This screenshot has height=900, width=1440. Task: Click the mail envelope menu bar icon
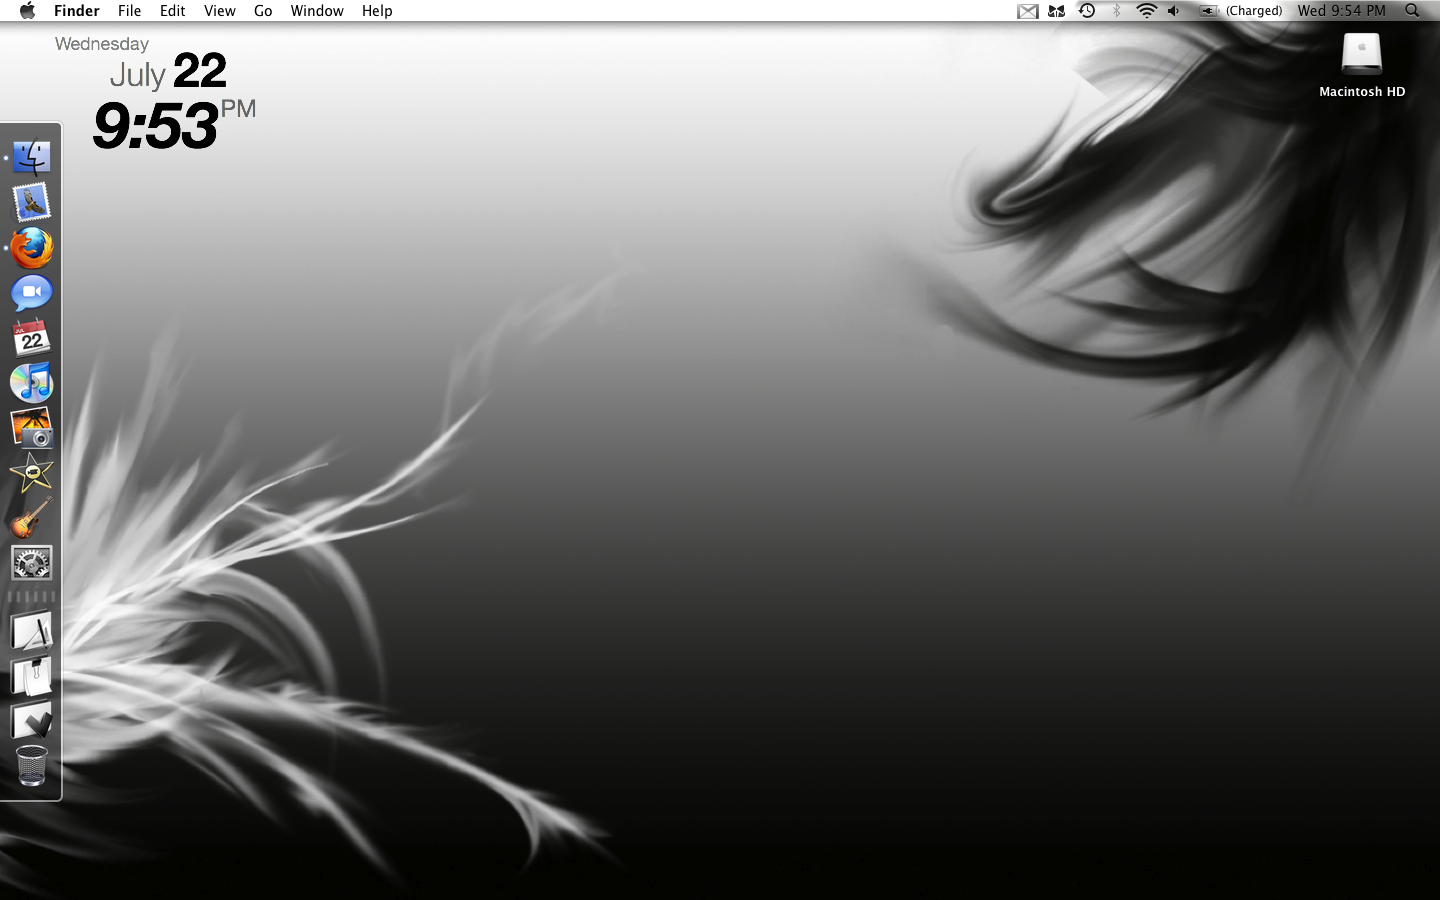(x=1028, y=11)
